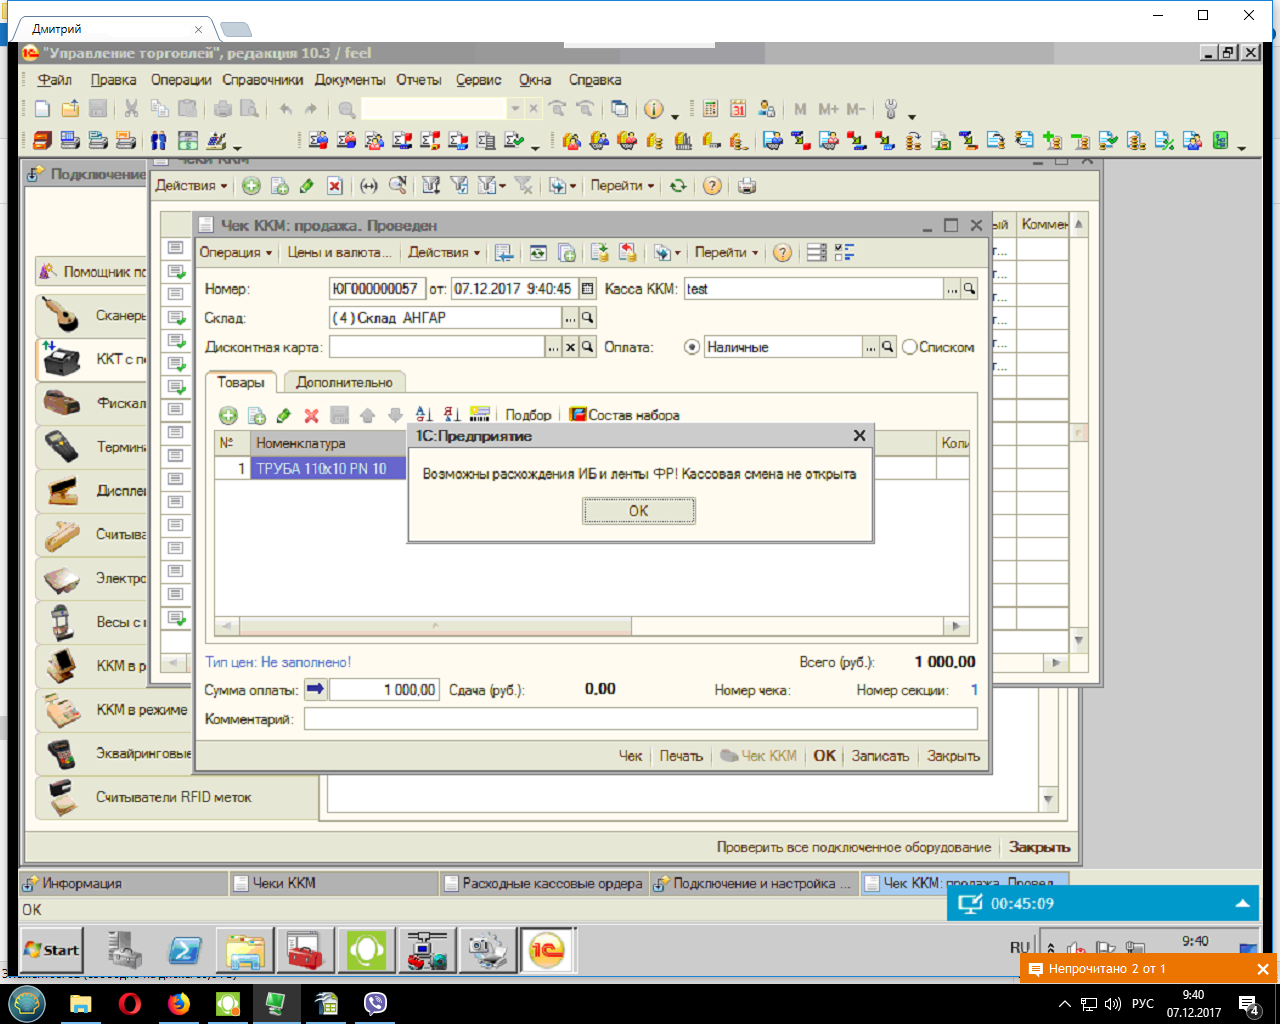Screen dimensions: 1281x1024
Task: Click the calculator icon in main toolbar
Action: coord(710,109)
